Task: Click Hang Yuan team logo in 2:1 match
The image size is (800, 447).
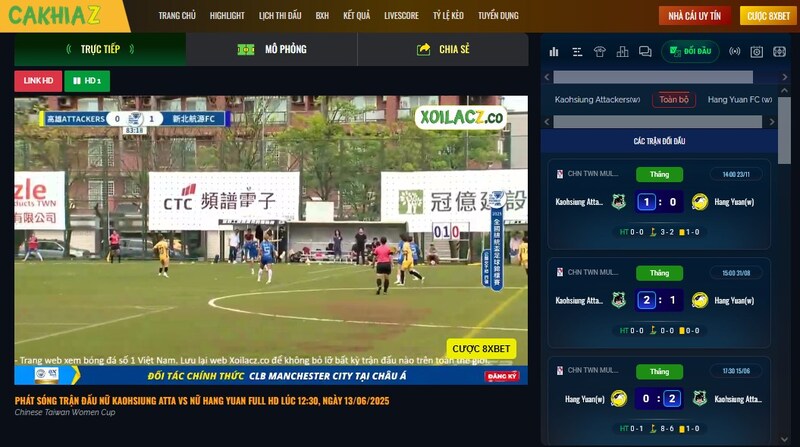Action: [x=699, y=300]
